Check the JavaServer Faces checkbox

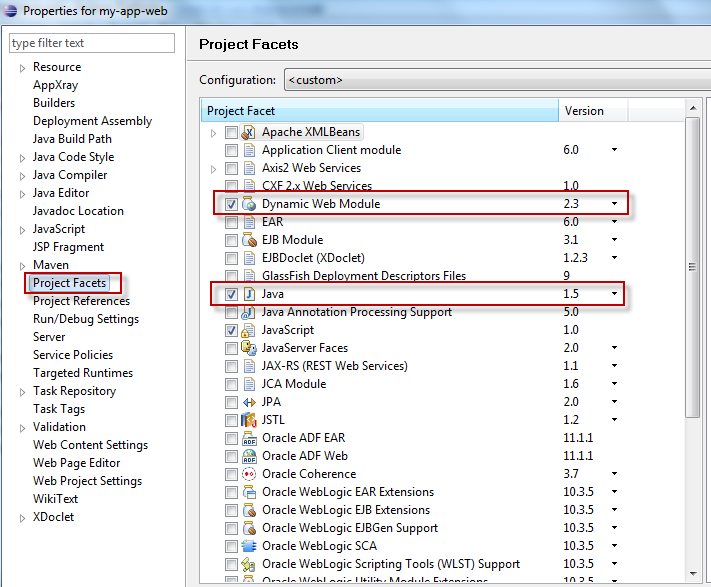tap(231, 349)
